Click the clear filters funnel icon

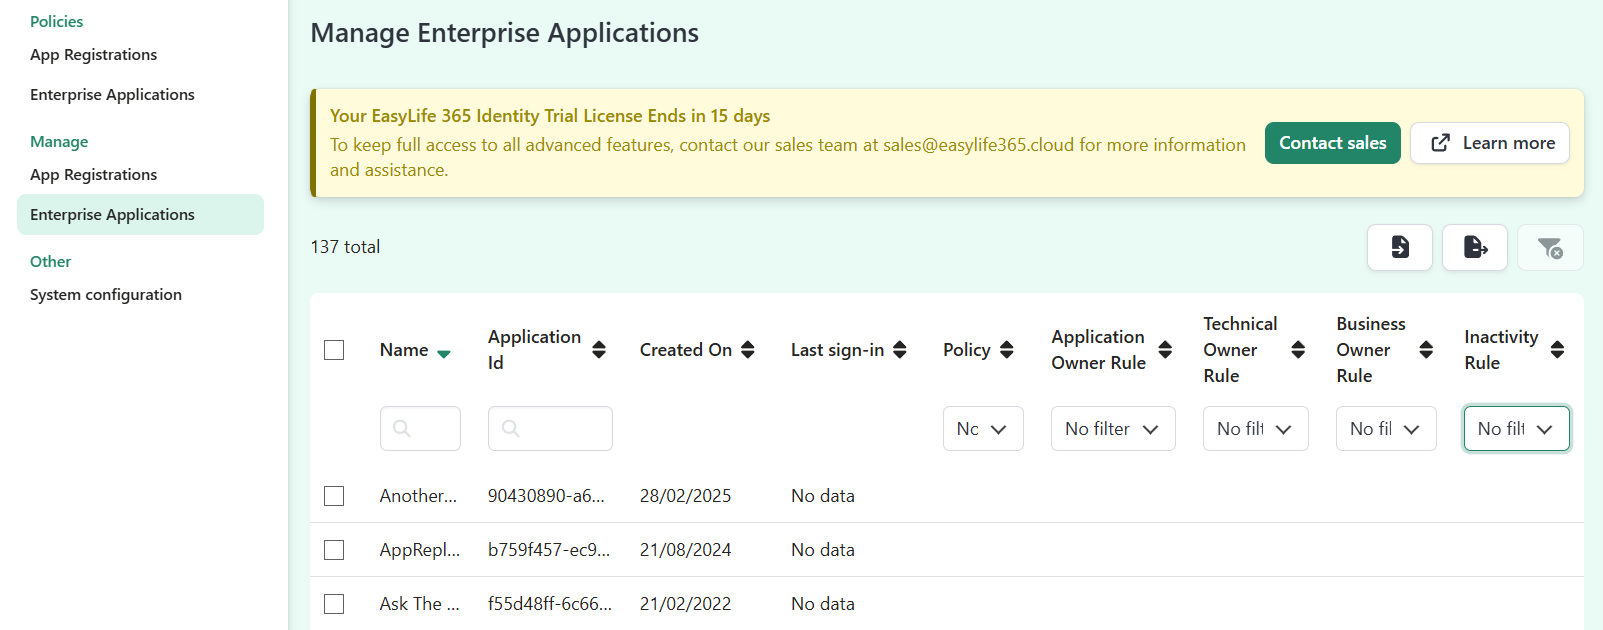(x=1550, y=247)
